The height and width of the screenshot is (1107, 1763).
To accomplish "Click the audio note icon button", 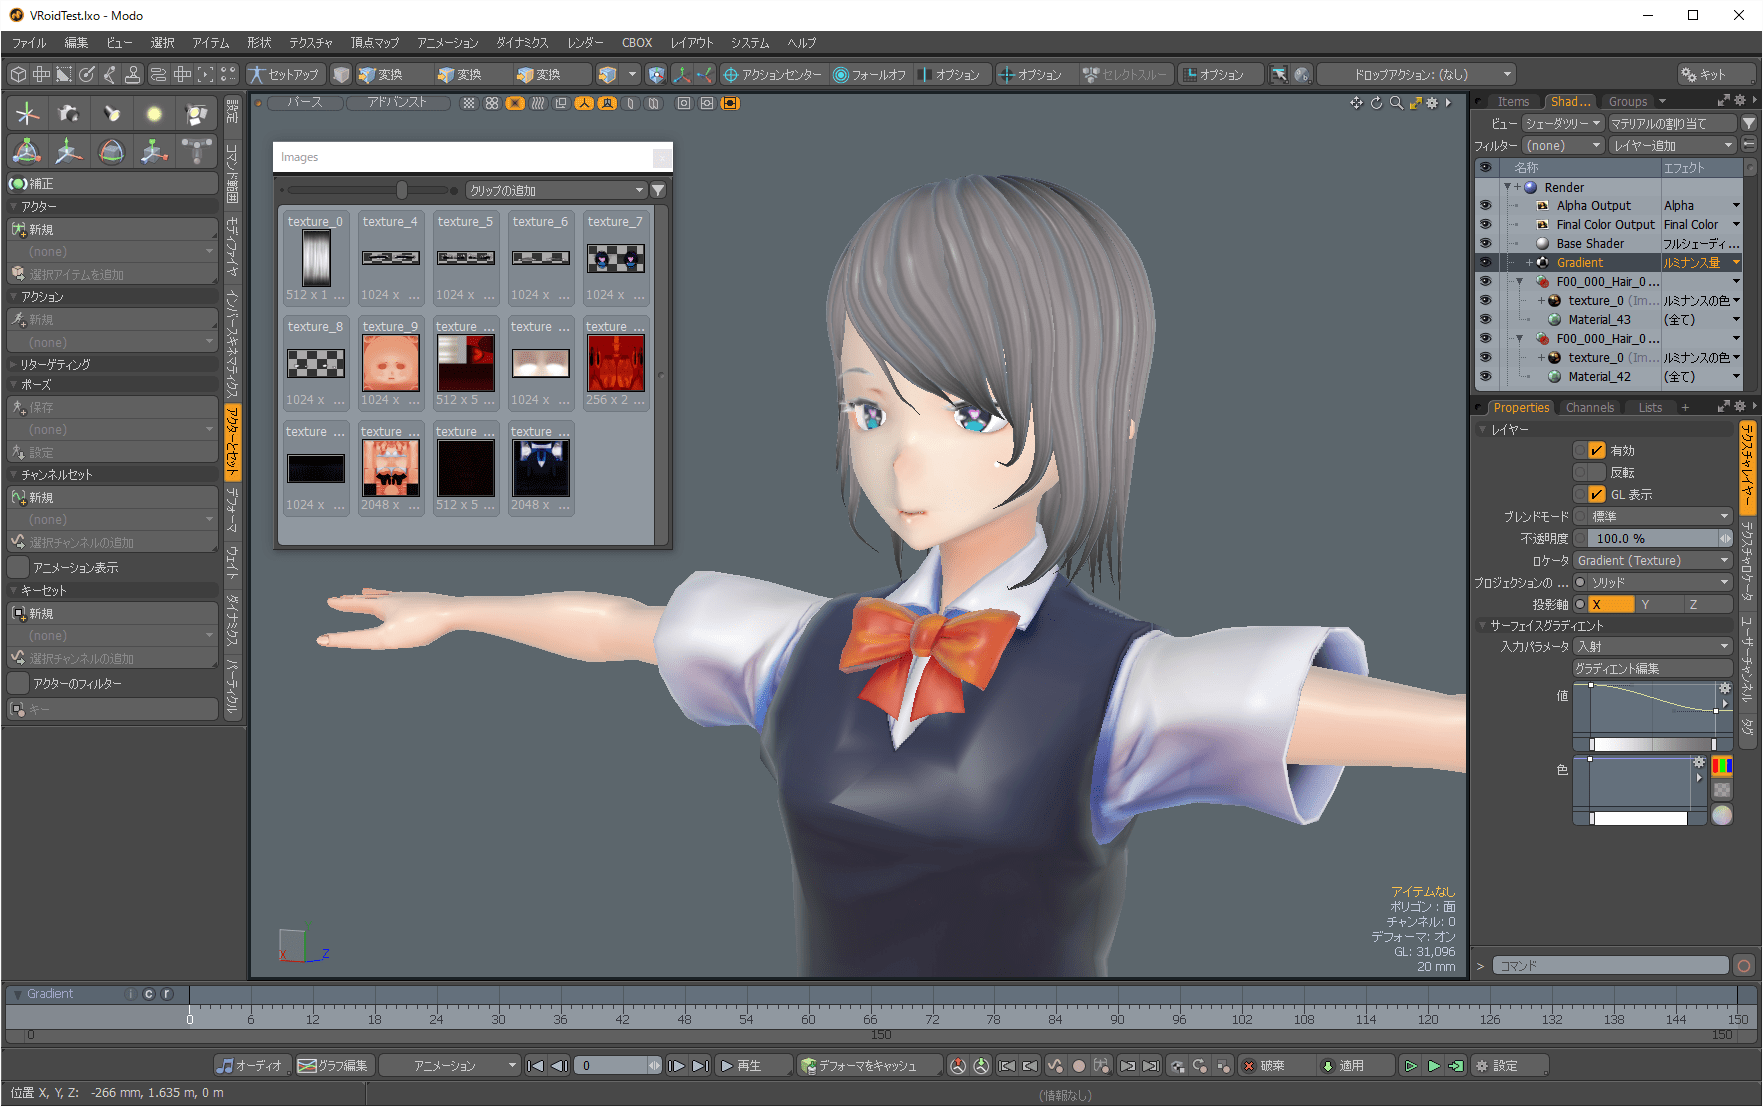I will click(x=252, y=1066).
